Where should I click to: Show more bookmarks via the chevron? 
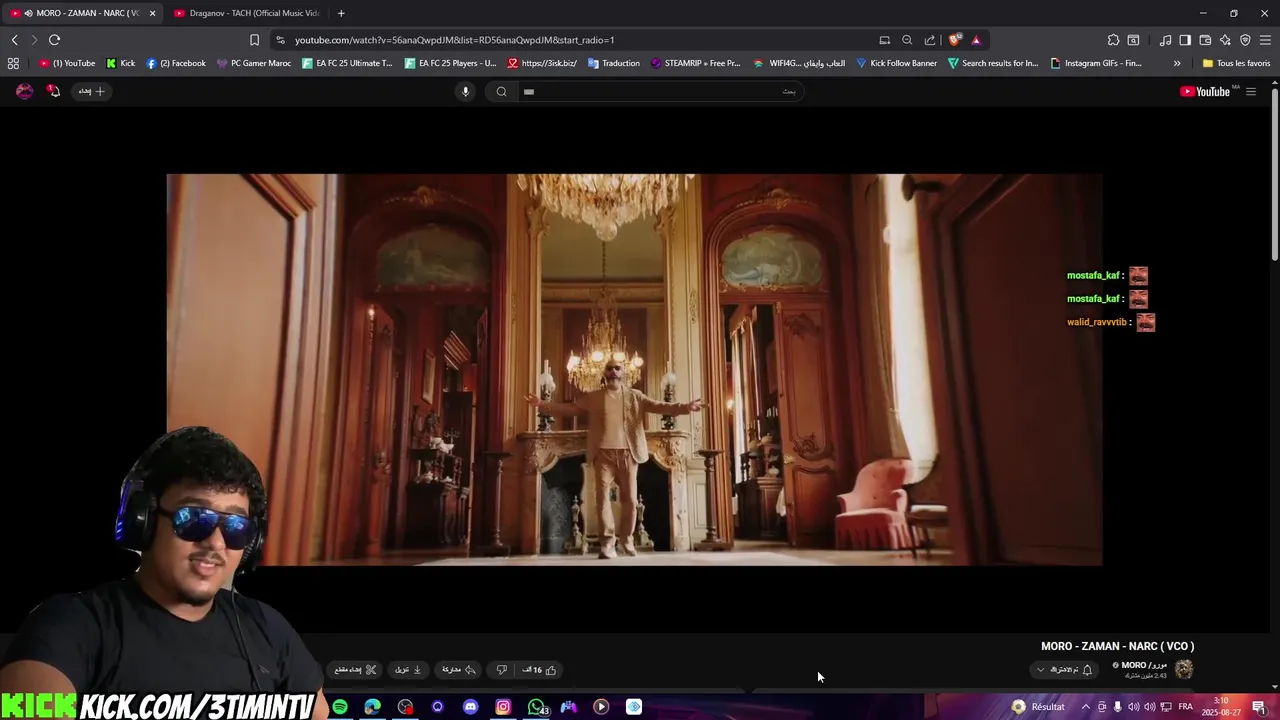point(1177,63)
